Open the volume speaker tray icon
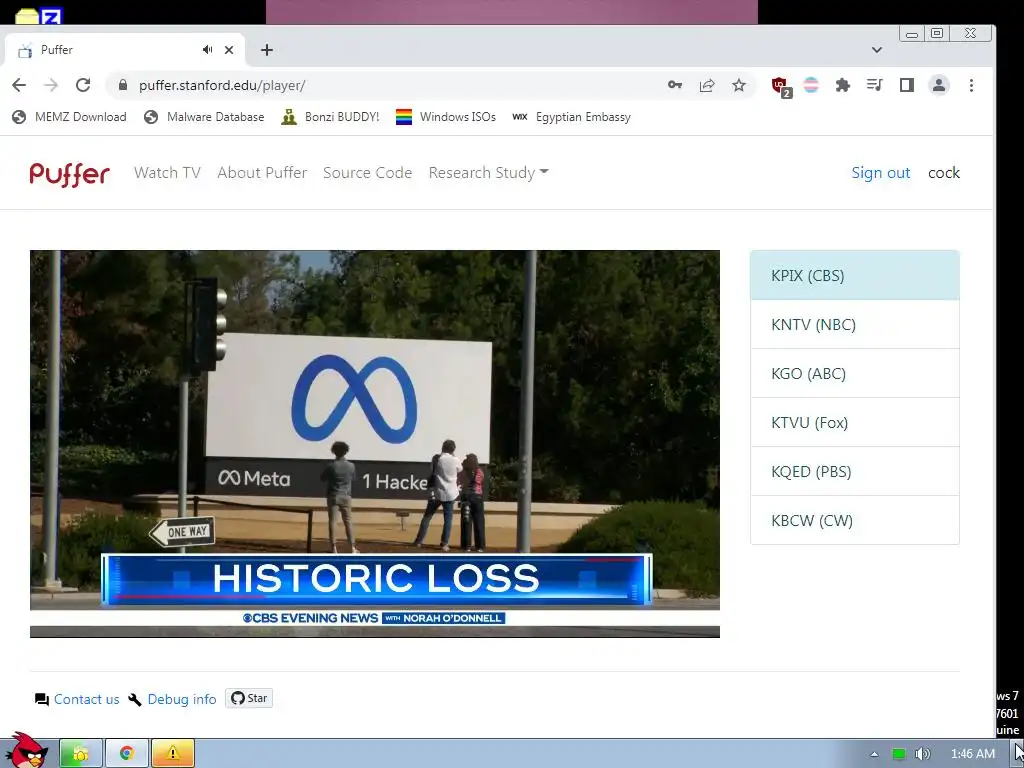The width and height of the screenshot is (1024, 768). [922, 754]
